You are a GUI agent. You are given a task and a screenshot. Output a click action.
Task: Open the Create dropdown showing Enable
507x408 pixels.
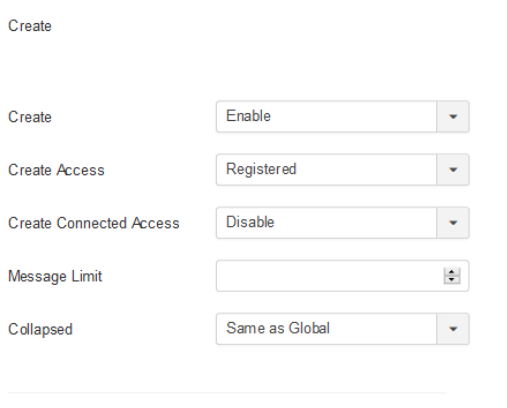(343, 117)
